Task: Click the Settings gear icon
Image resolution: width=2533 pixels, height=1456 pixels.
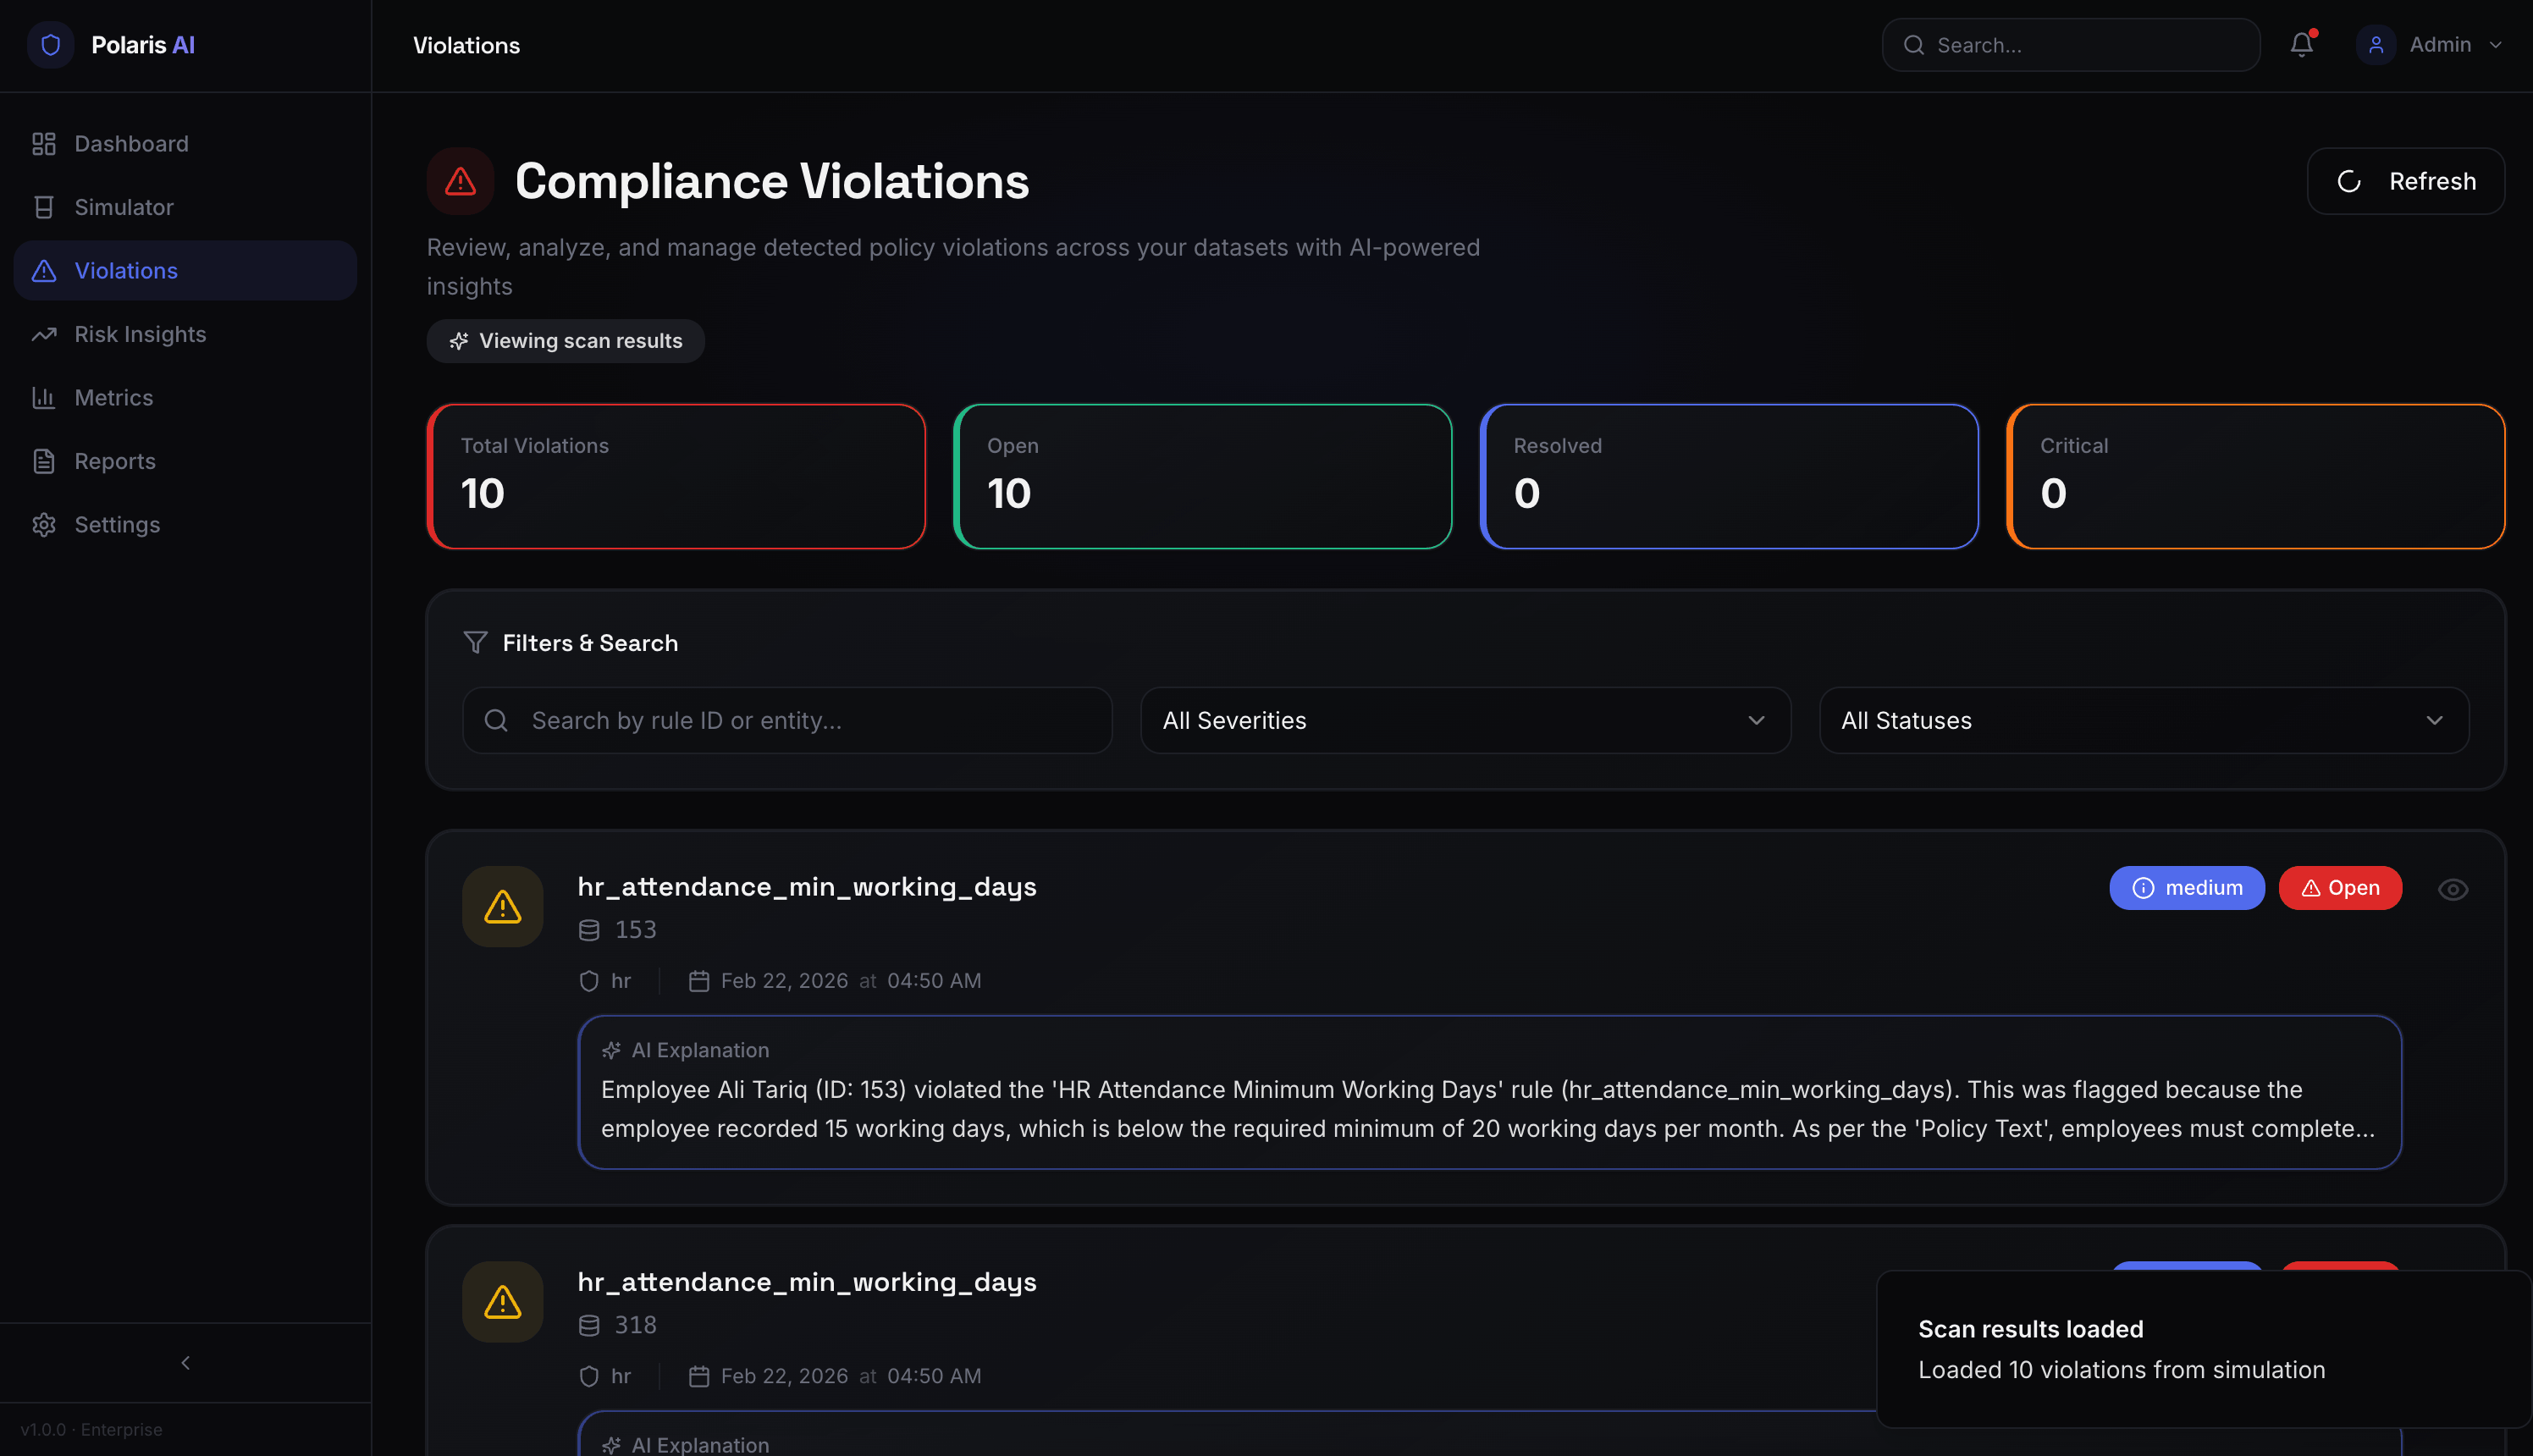Action: pyautogui.click(x=44, y=524)
